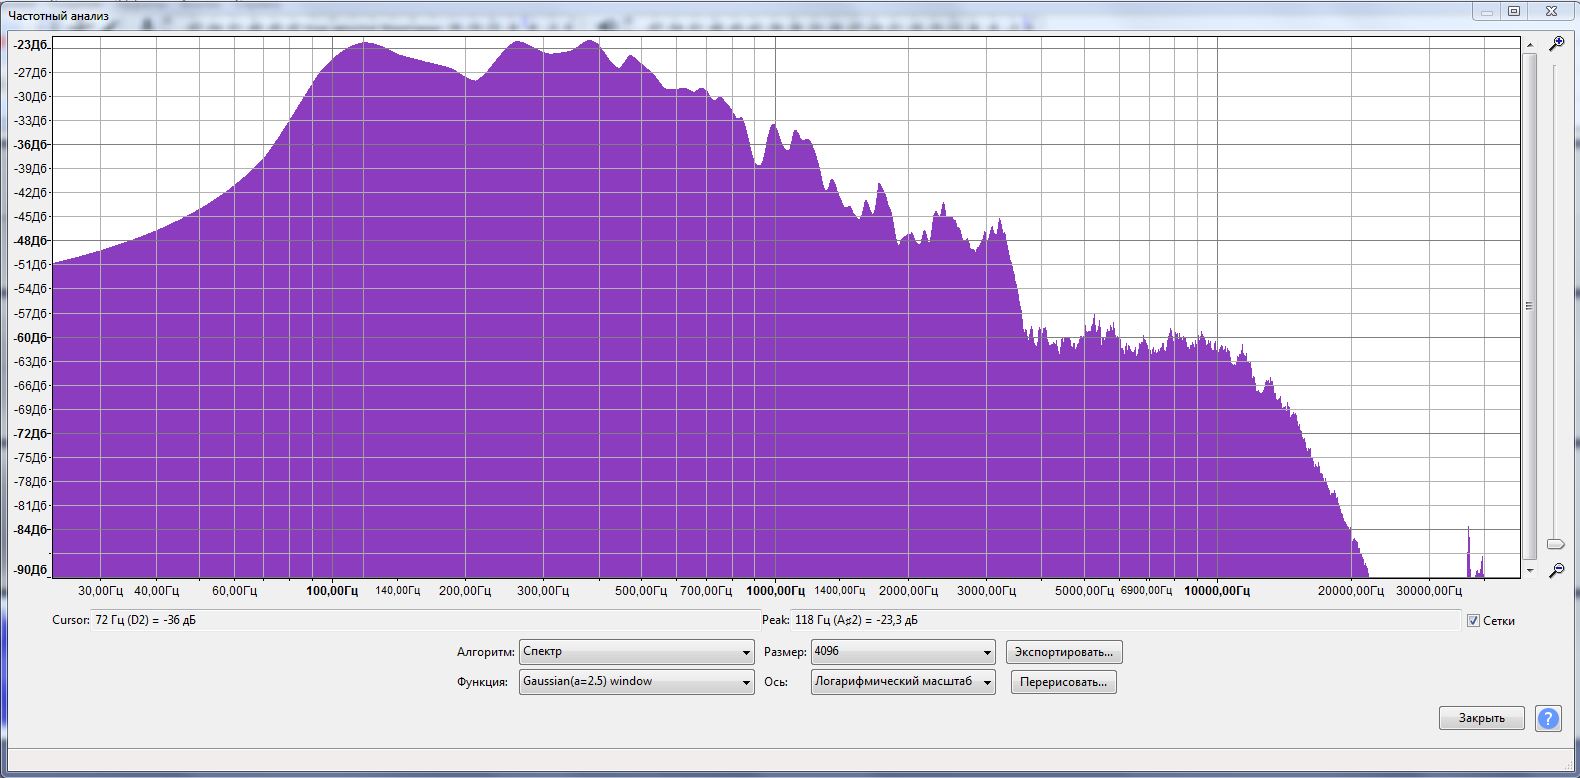Minimize the Частотный анализ window

pos(1486,11)
